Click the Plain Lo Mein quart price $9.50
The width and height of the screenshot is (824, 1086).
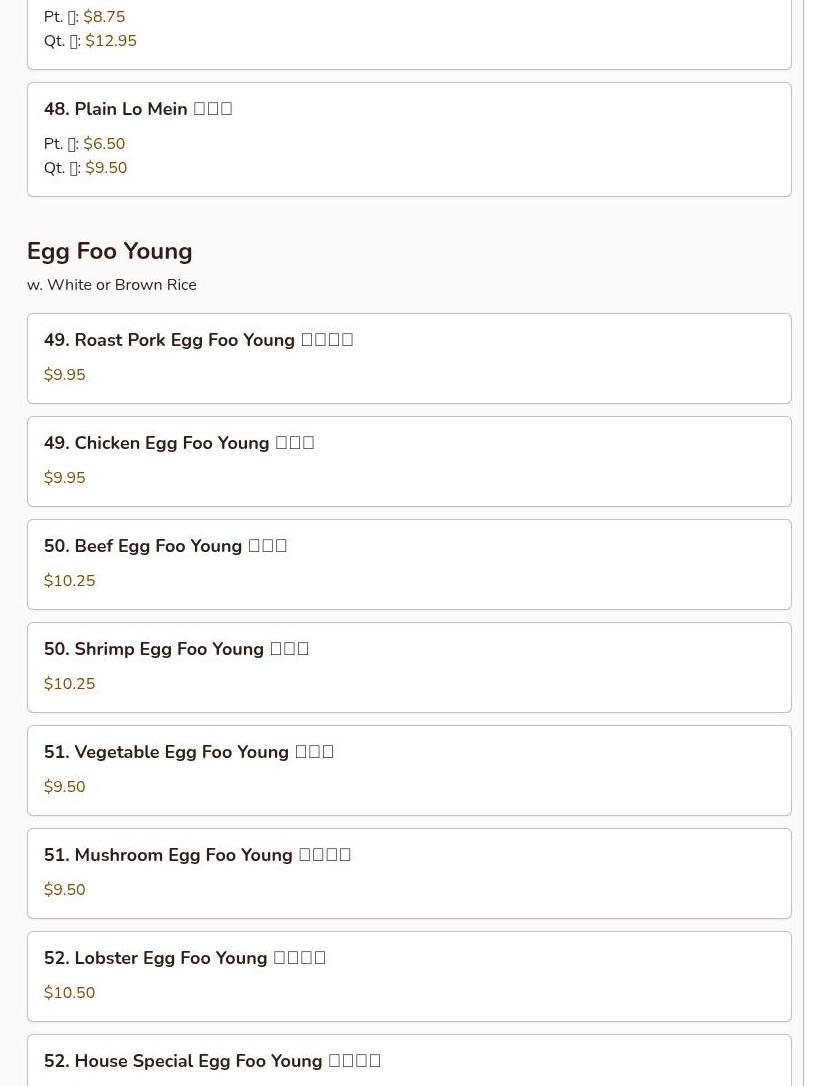pos(106,168)
